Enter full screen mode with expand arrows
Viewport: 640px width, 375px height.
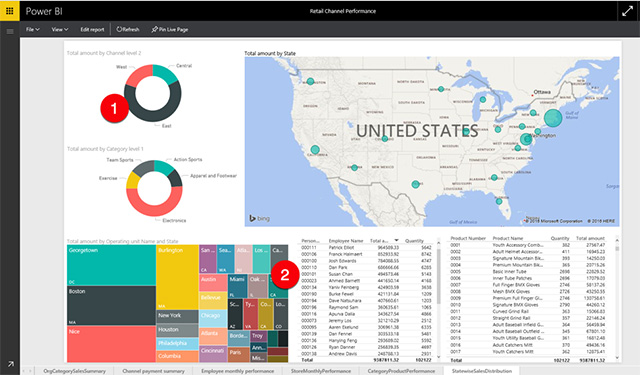pyautogui.click(x=627, y=11)
